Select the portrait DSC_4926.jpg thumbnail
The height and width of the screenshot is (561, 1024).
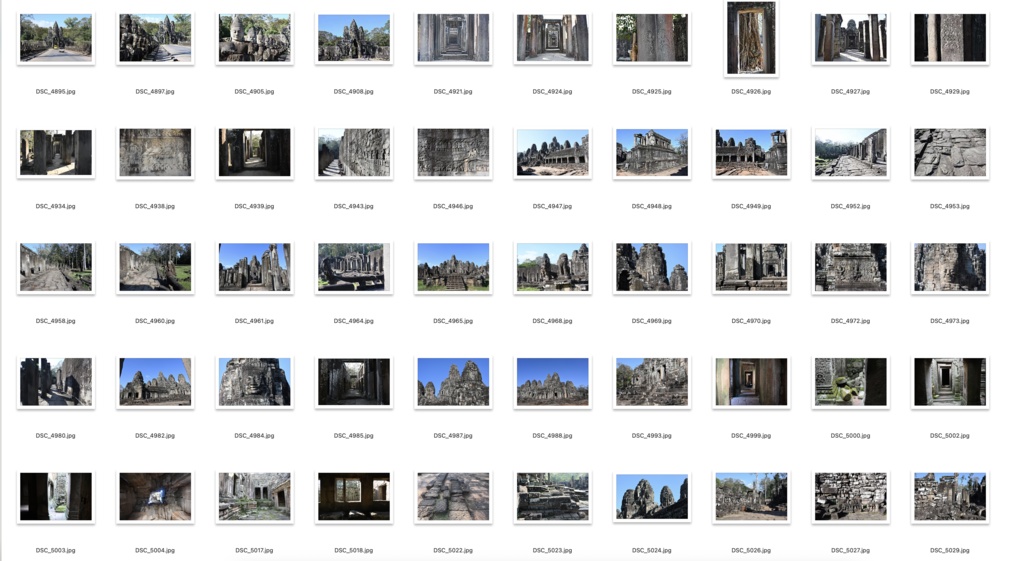point(751,38)
